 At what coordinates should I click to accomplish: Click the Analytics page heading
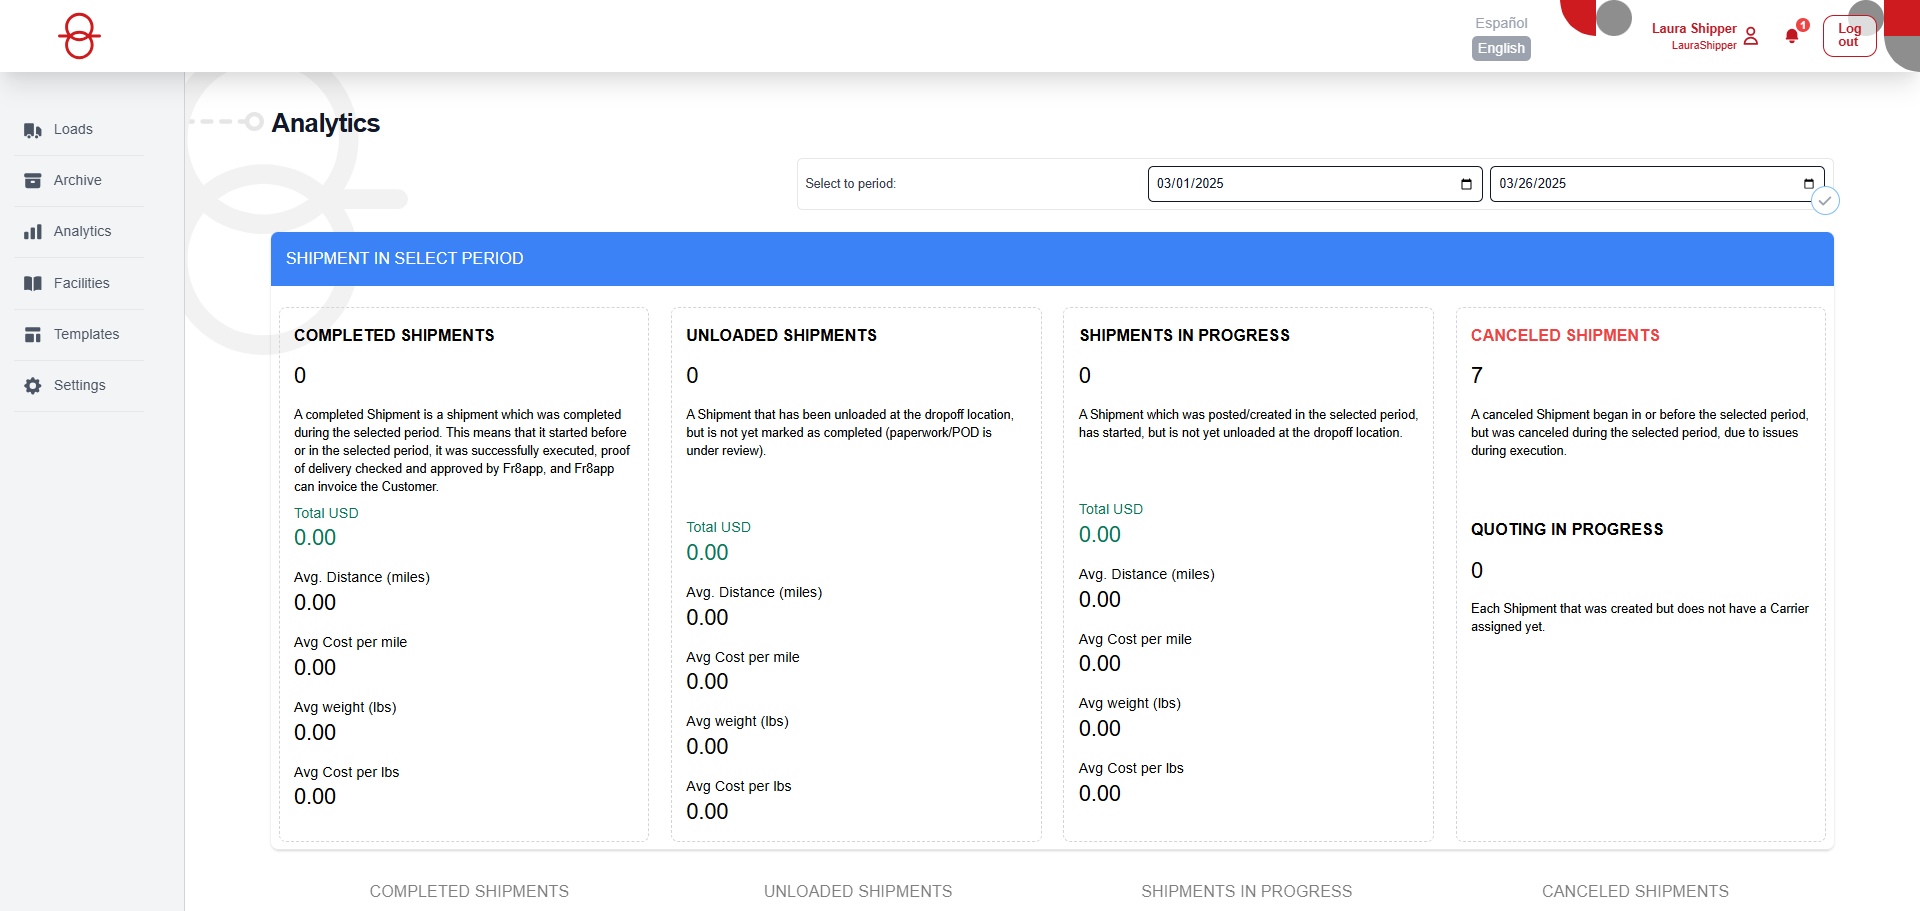click(325, 123)
